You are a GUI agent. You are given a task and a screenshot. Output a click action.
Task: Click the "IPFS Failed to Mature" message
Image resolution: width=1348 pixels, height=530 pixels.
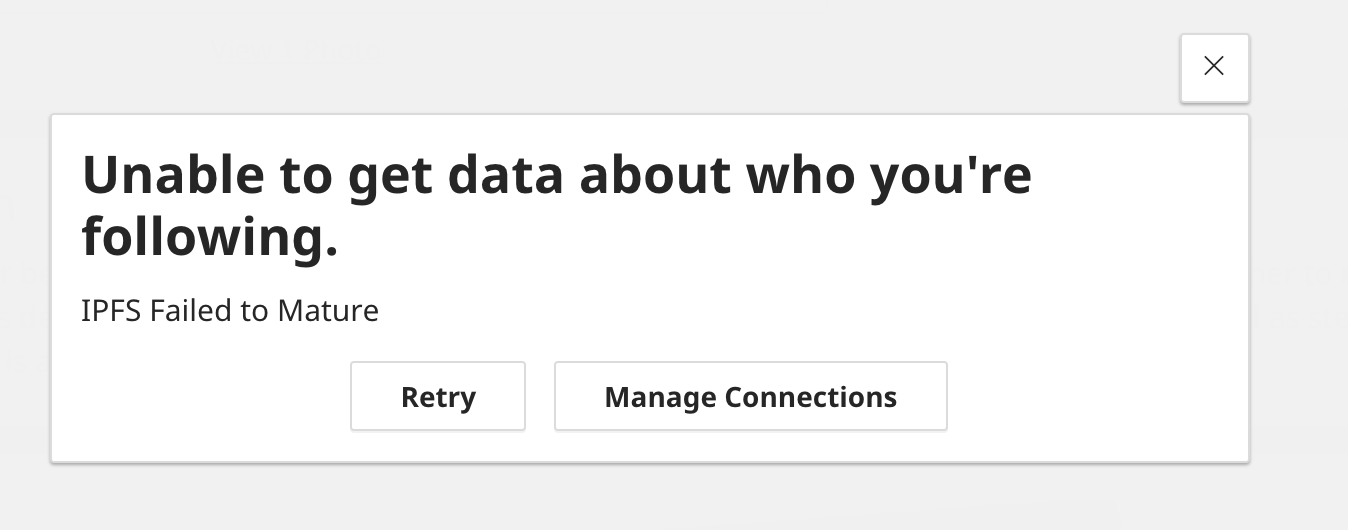(x=230, y=311)
